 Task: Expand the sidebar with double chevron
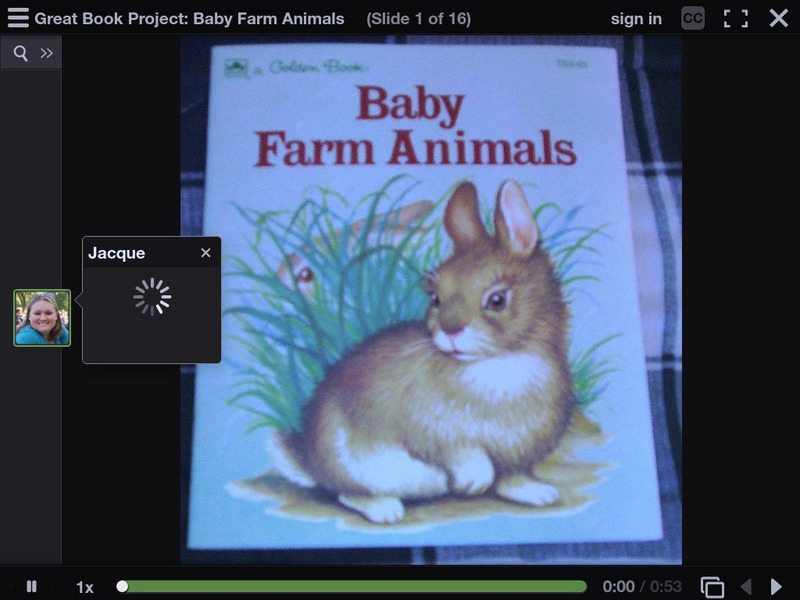46,53
